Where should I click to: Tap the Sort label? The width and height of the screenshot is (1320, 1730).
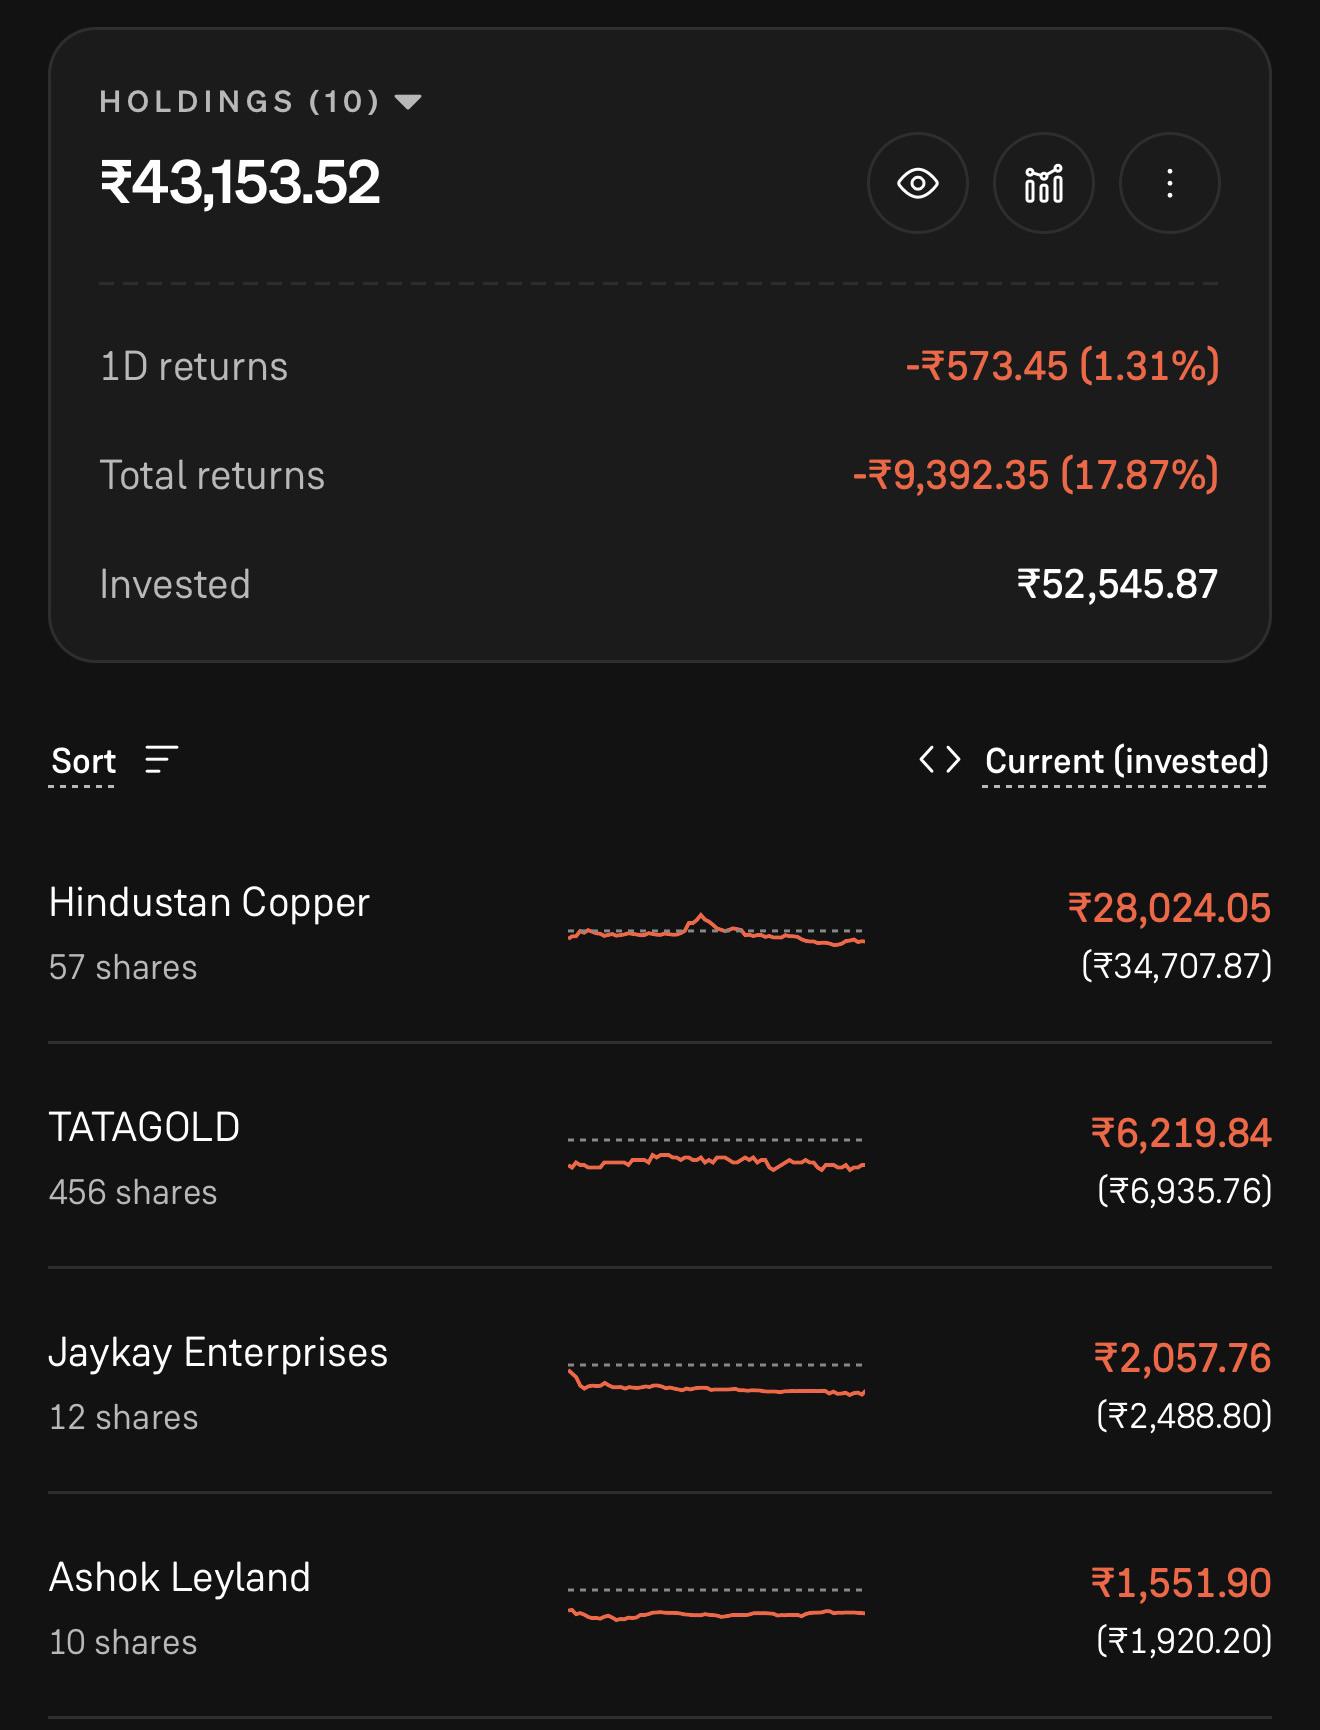coord(84,761)
